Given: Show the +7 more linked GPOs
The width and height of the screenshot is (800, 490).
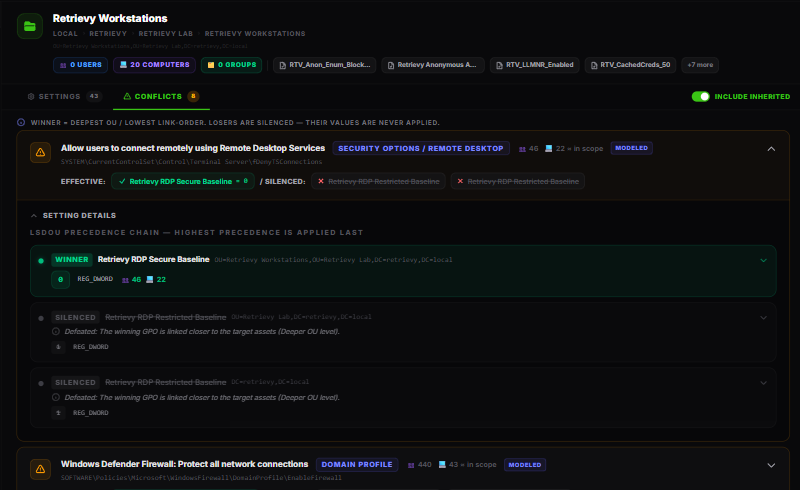Looking at the screenshot, I should [700, 65].
